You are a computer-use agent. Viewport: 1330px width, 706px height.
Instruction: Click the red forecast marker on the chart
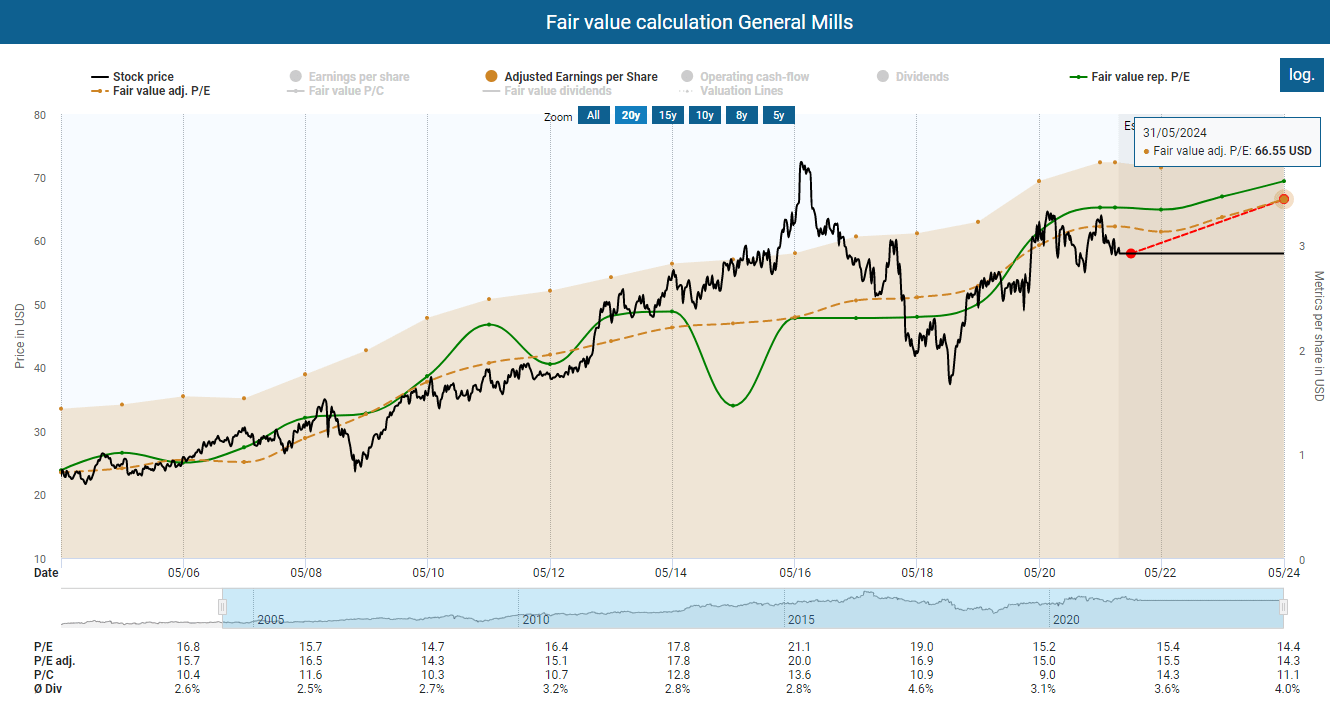click(1130, 253)
